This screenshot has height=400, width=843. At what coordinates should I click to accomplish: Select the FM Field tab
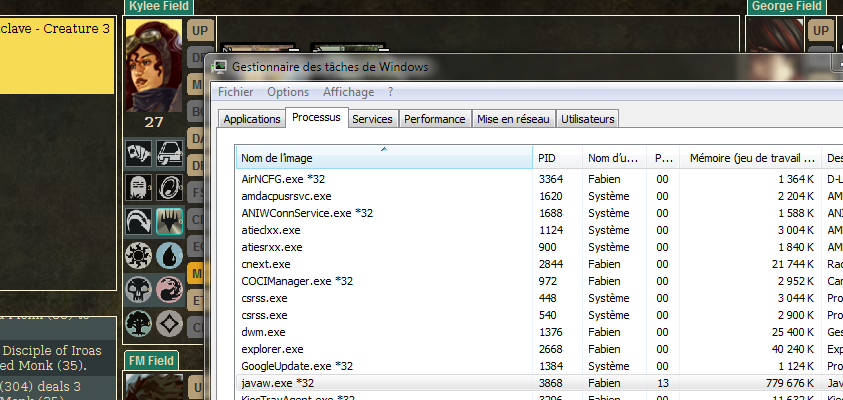(152, 360)
